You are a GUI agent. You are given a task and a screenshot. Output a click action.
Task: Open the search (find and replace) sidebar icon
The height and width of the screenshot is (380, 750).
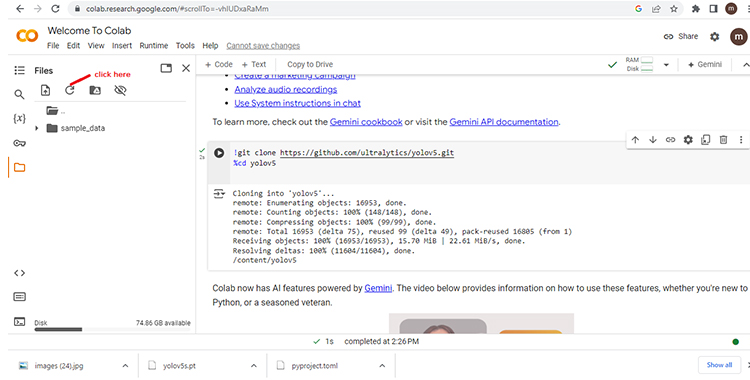point(19,94)
